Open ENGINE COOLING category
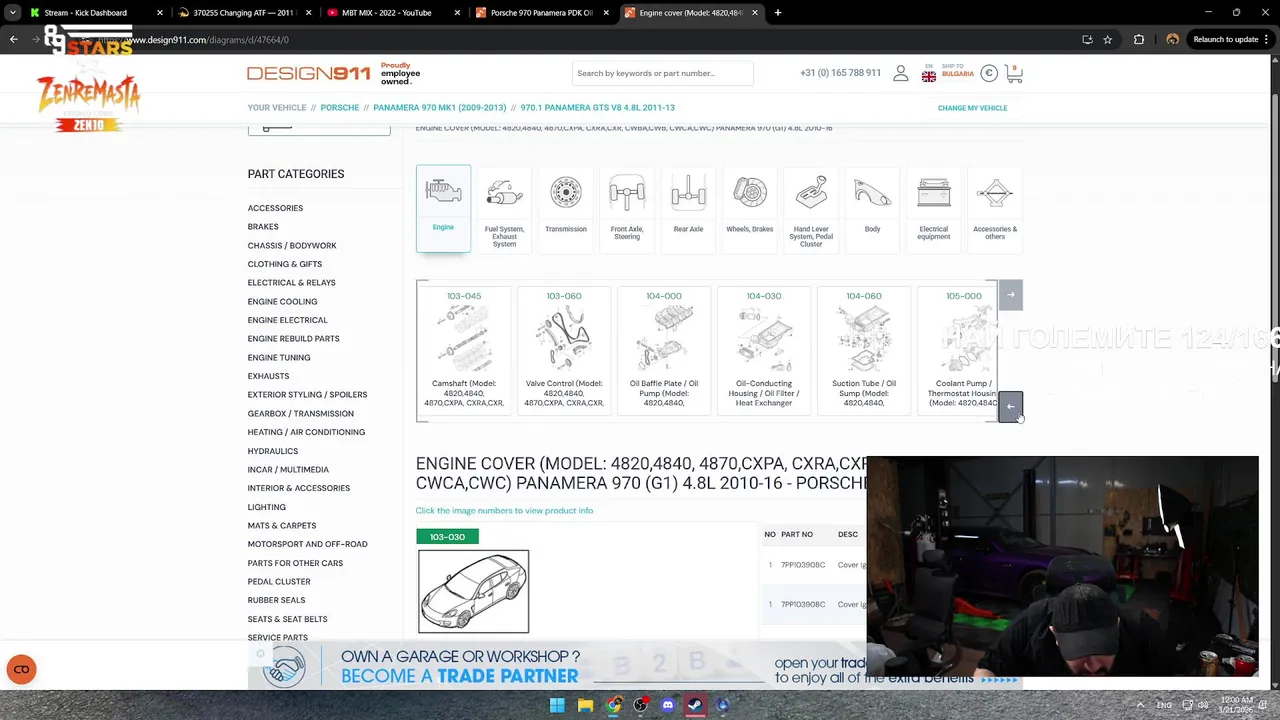Viewport: 1280px width, 720px height. click(282, 302)
